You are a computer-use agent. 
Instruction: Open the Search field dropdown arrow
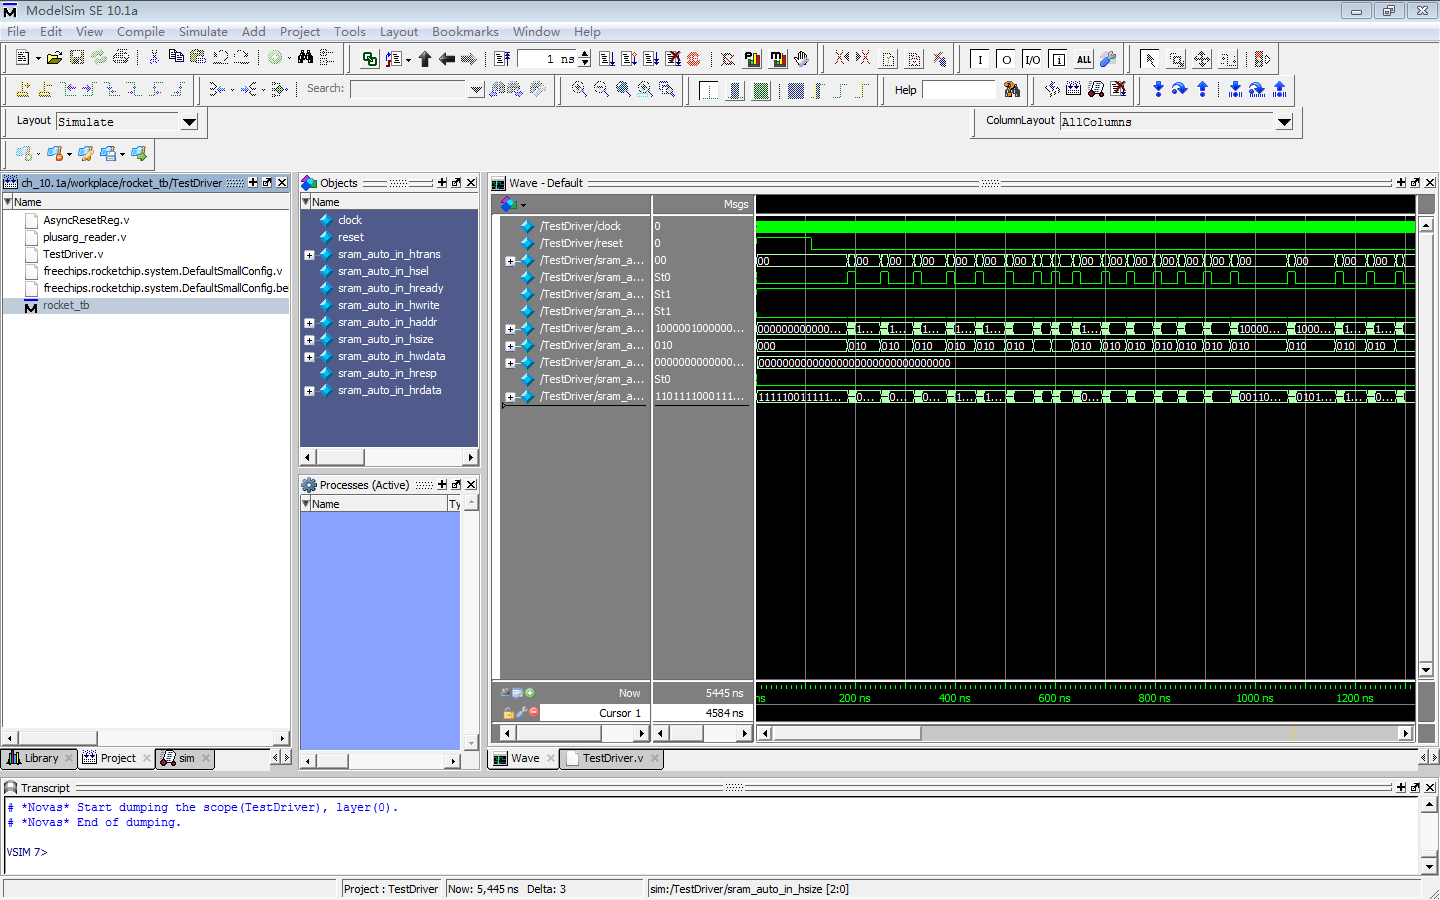pos(476,89)
